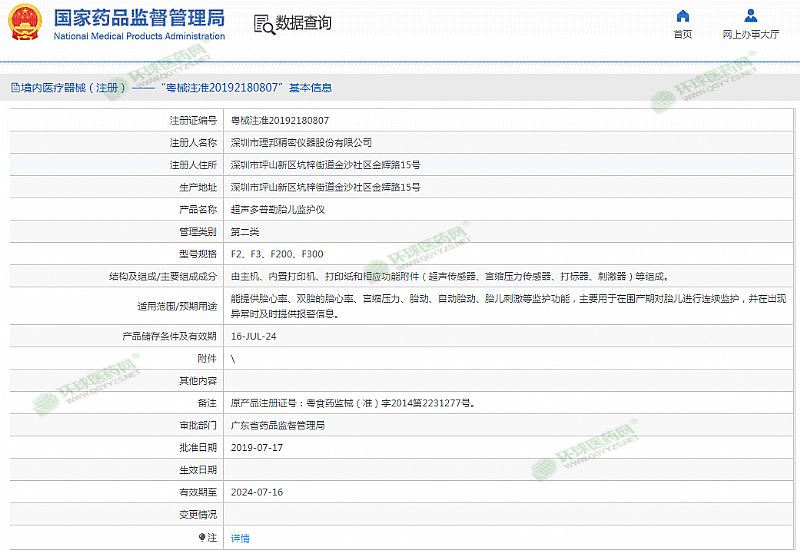This screenshot has width=800, height=553.
Task: Click the 首页 house icon
Action: (682, 16)
